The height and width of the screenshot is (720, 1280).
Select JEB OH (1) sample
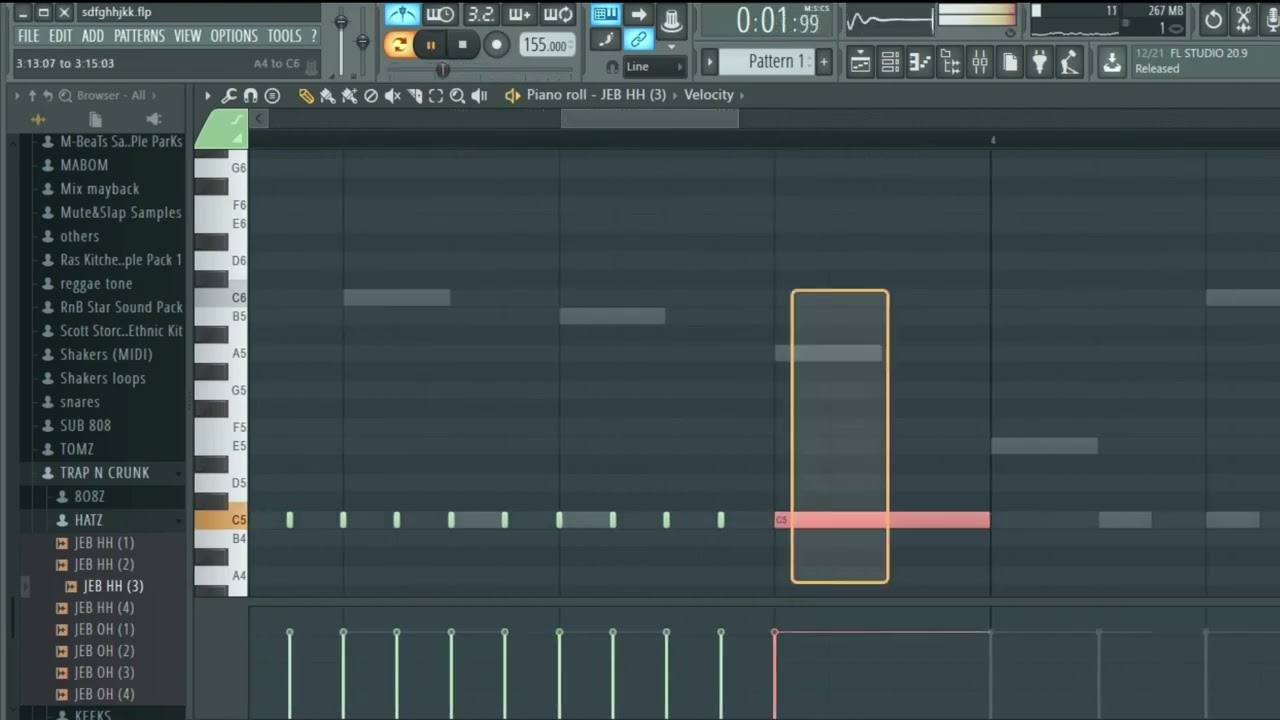(103, 630)
